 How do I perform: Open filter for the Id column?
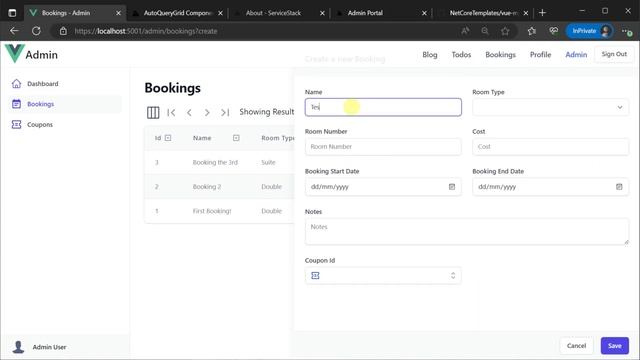168,138
